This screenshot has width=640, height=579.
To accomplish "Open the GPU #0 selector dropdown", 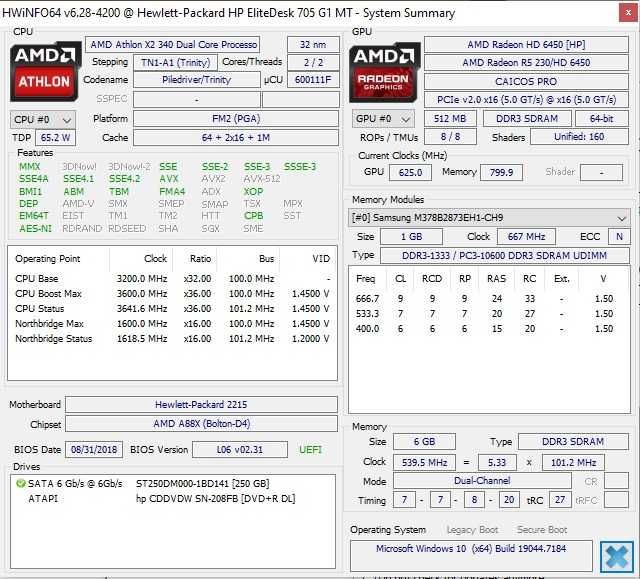I will click(383, 119).
